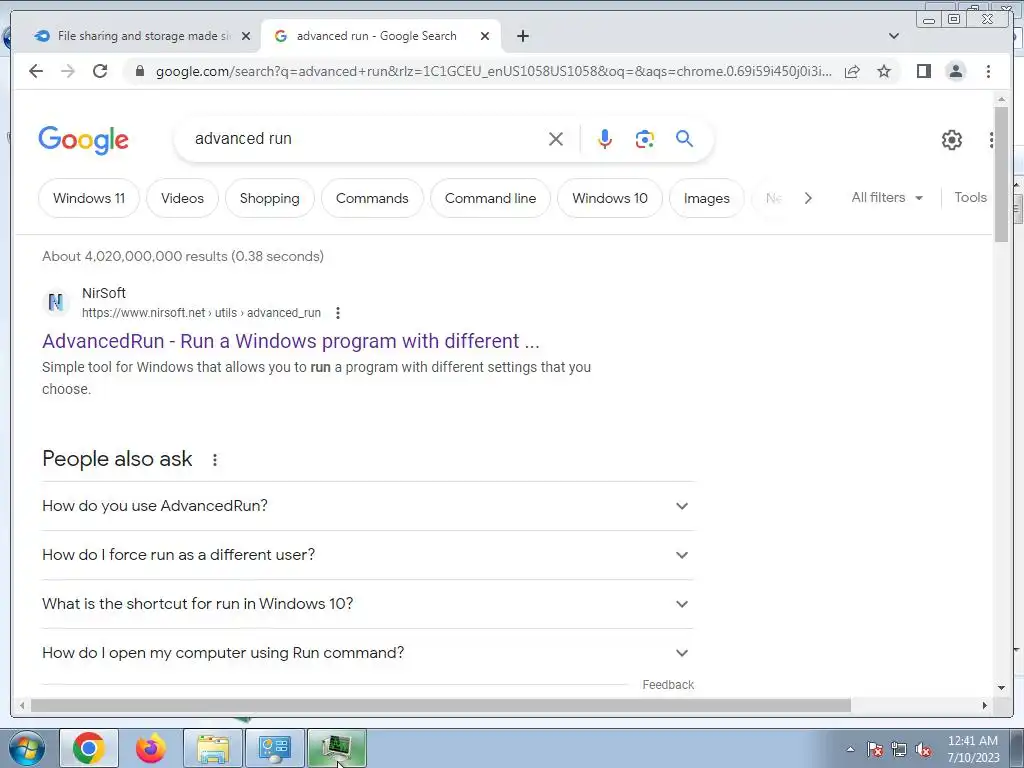Search by image with the Google Lens icon
The image size is (1024, 768).
(x=645, y=139)
